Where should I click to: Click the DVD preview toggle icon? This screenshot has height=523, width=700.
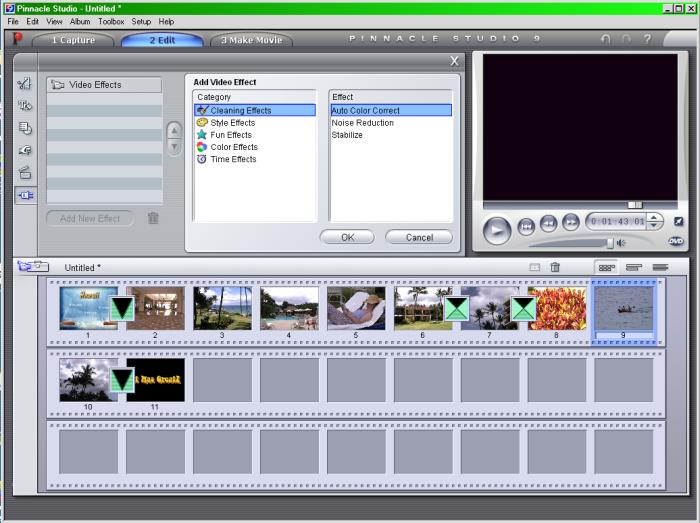point(676,241)
